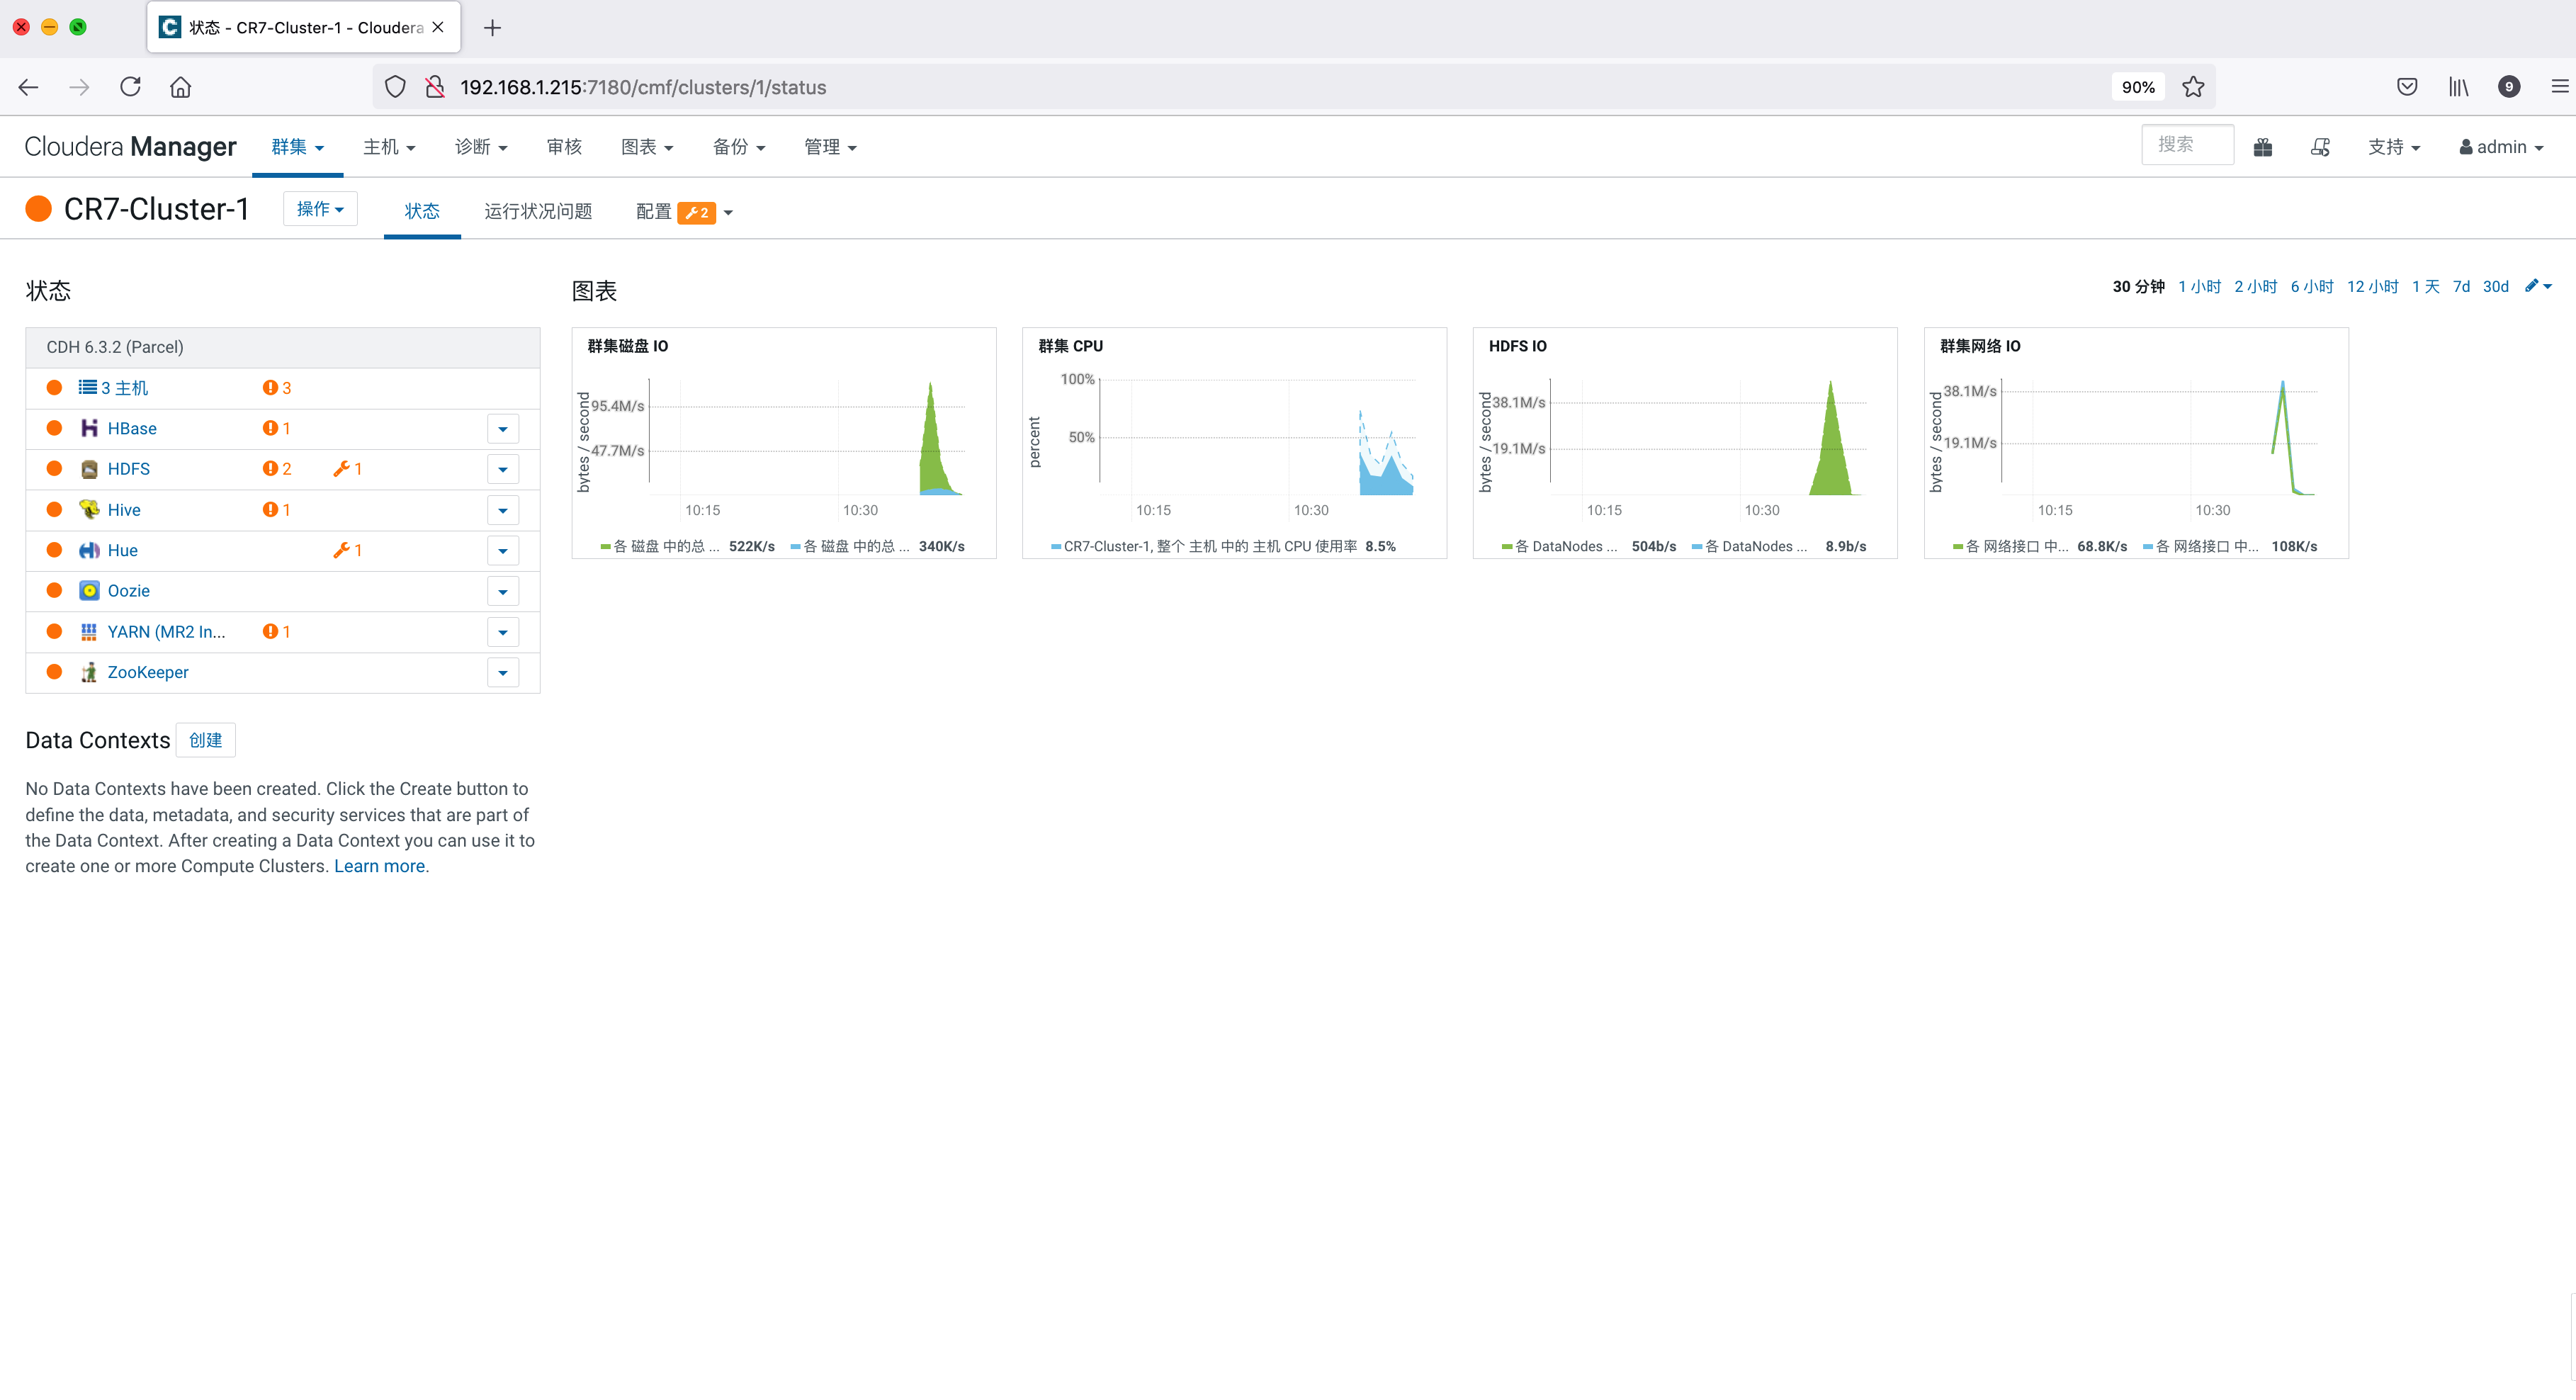Switch to the 运行状况问题 tab
Screen dimensions: 2576x1400
(538, 211)
